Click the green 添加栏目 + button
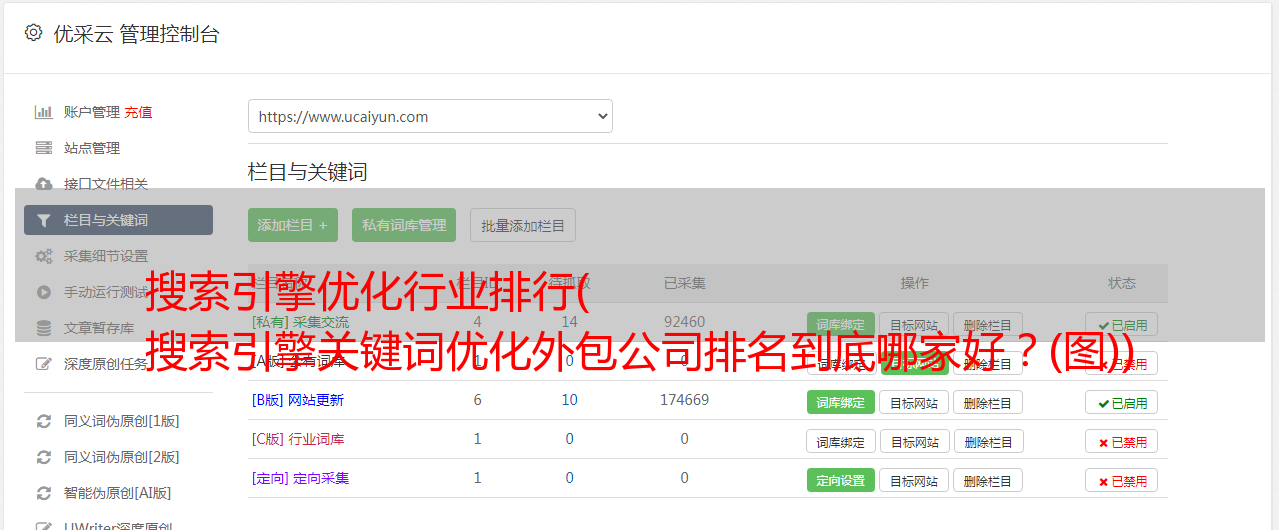The image size is (1279, 530). pyautogui.click(x=293, y=225)
